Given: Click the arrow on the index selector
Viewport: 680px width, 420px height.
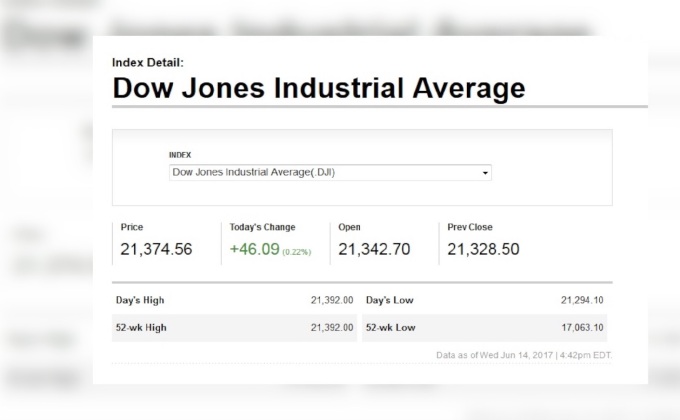Looking at the screenshot, I should [486, 173].
